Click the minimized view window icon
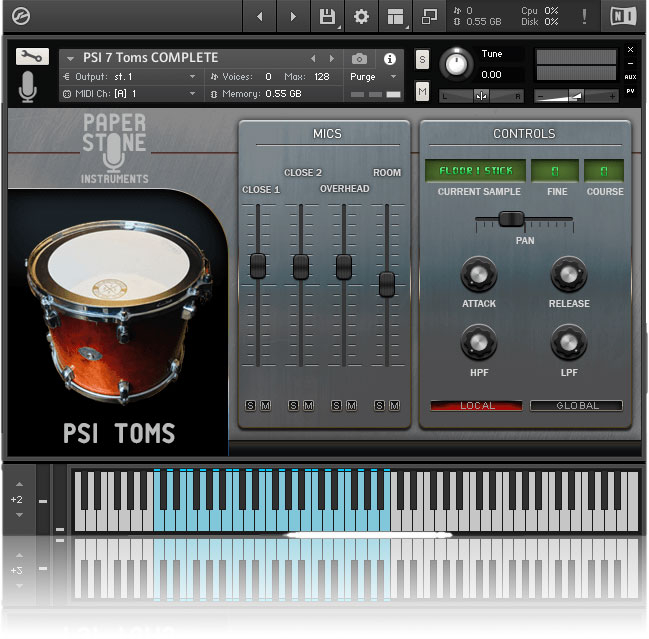 click(x=429, y=16)
